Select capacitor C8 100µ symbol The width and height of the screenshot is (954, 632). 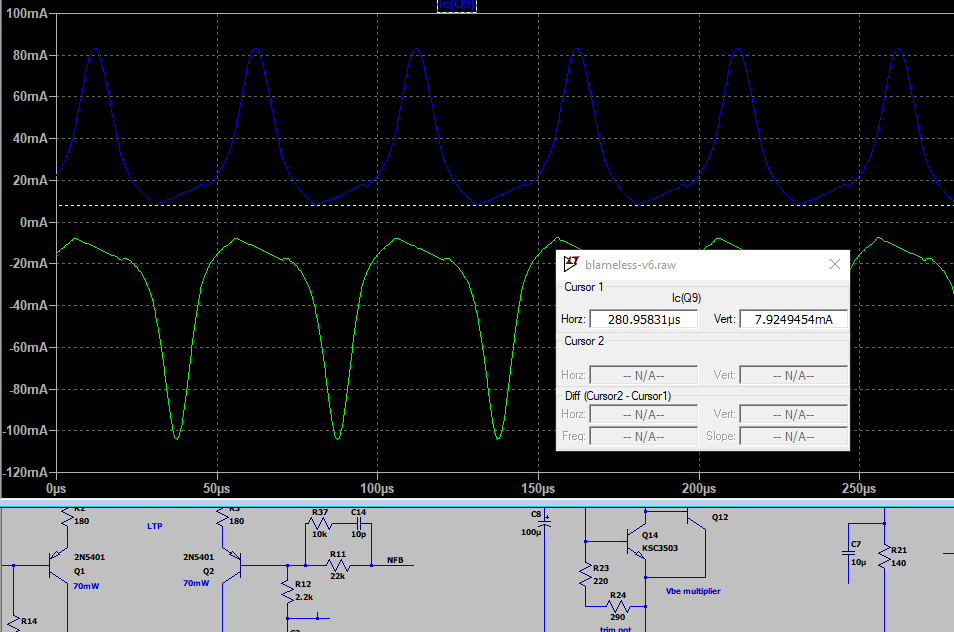tap(545, 523)
